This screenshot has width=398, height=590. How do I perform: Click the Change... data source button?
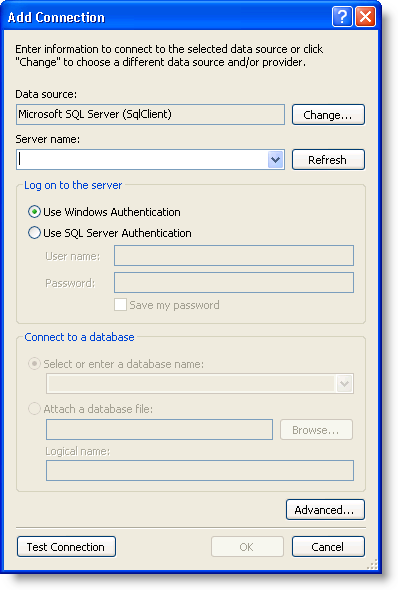pos(328,114)
